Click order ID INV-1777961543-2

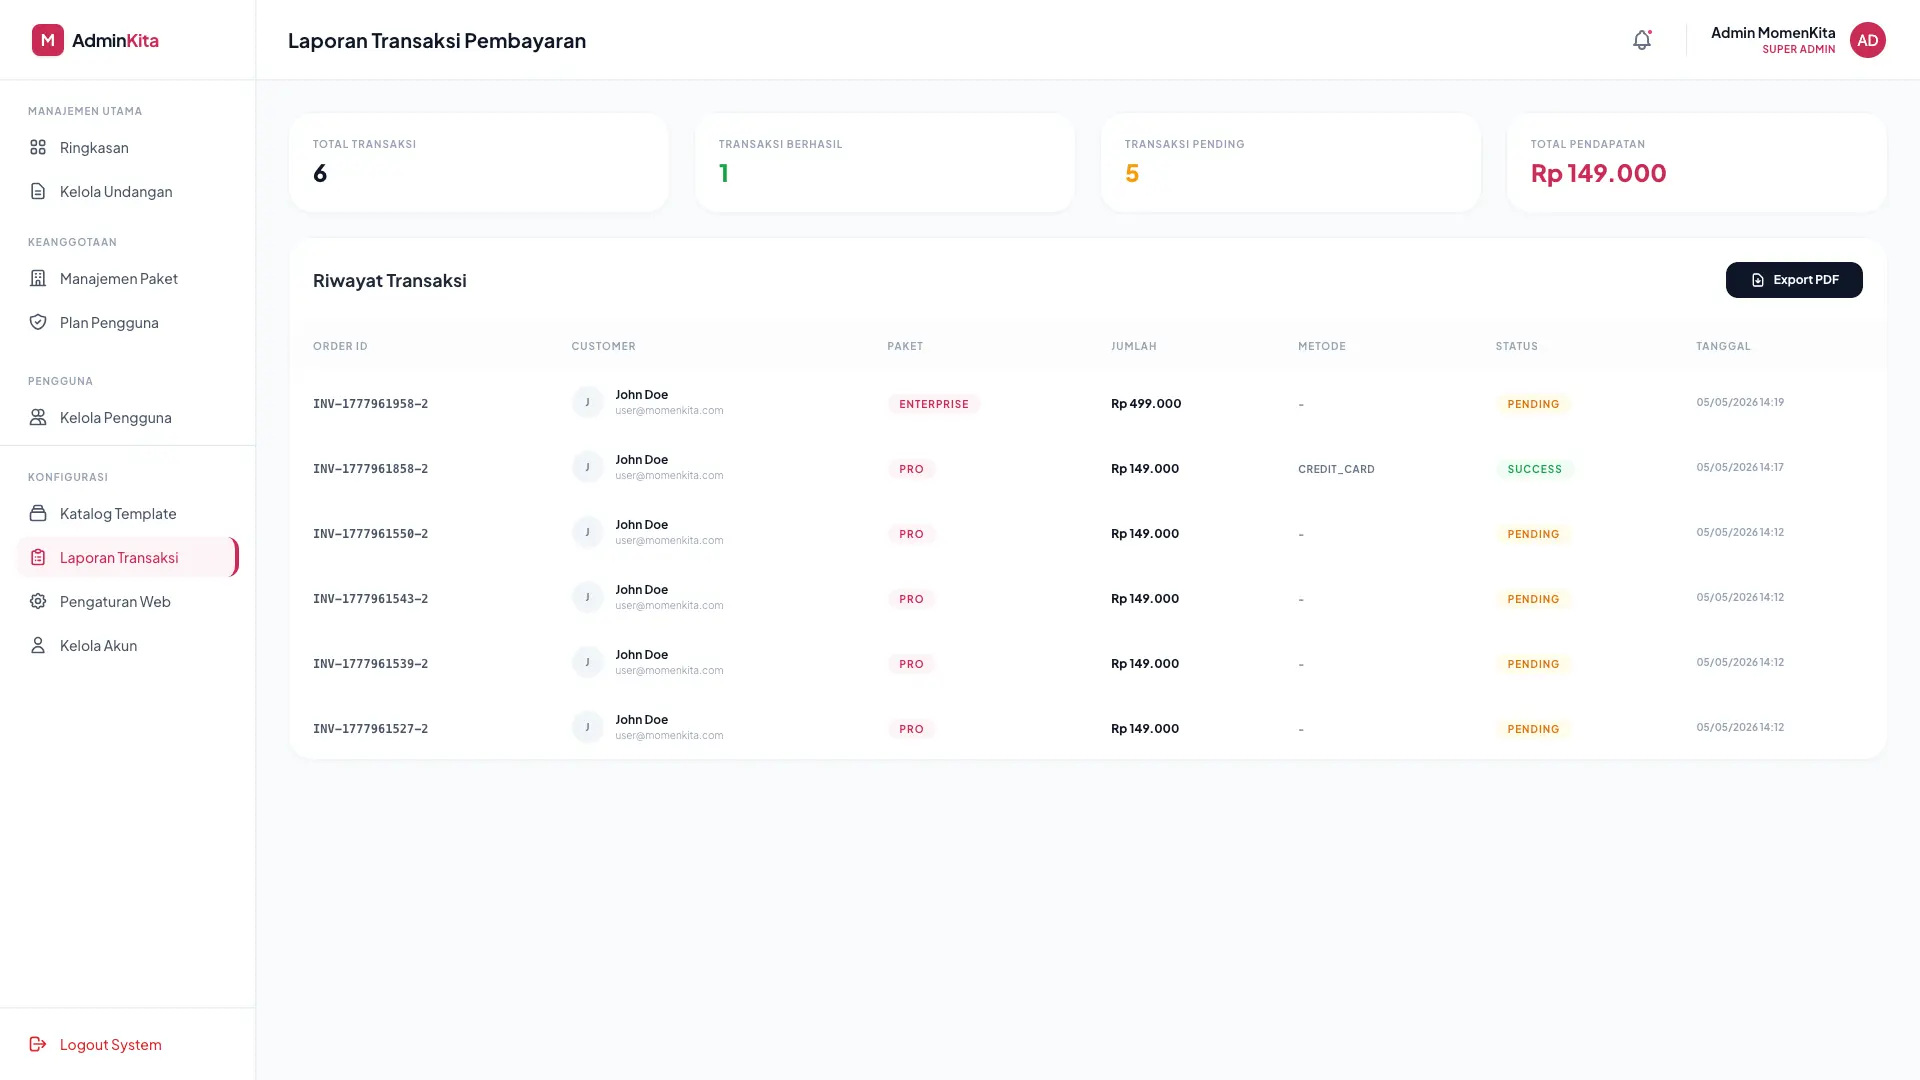pyautogui.click(x=370, y=599)
